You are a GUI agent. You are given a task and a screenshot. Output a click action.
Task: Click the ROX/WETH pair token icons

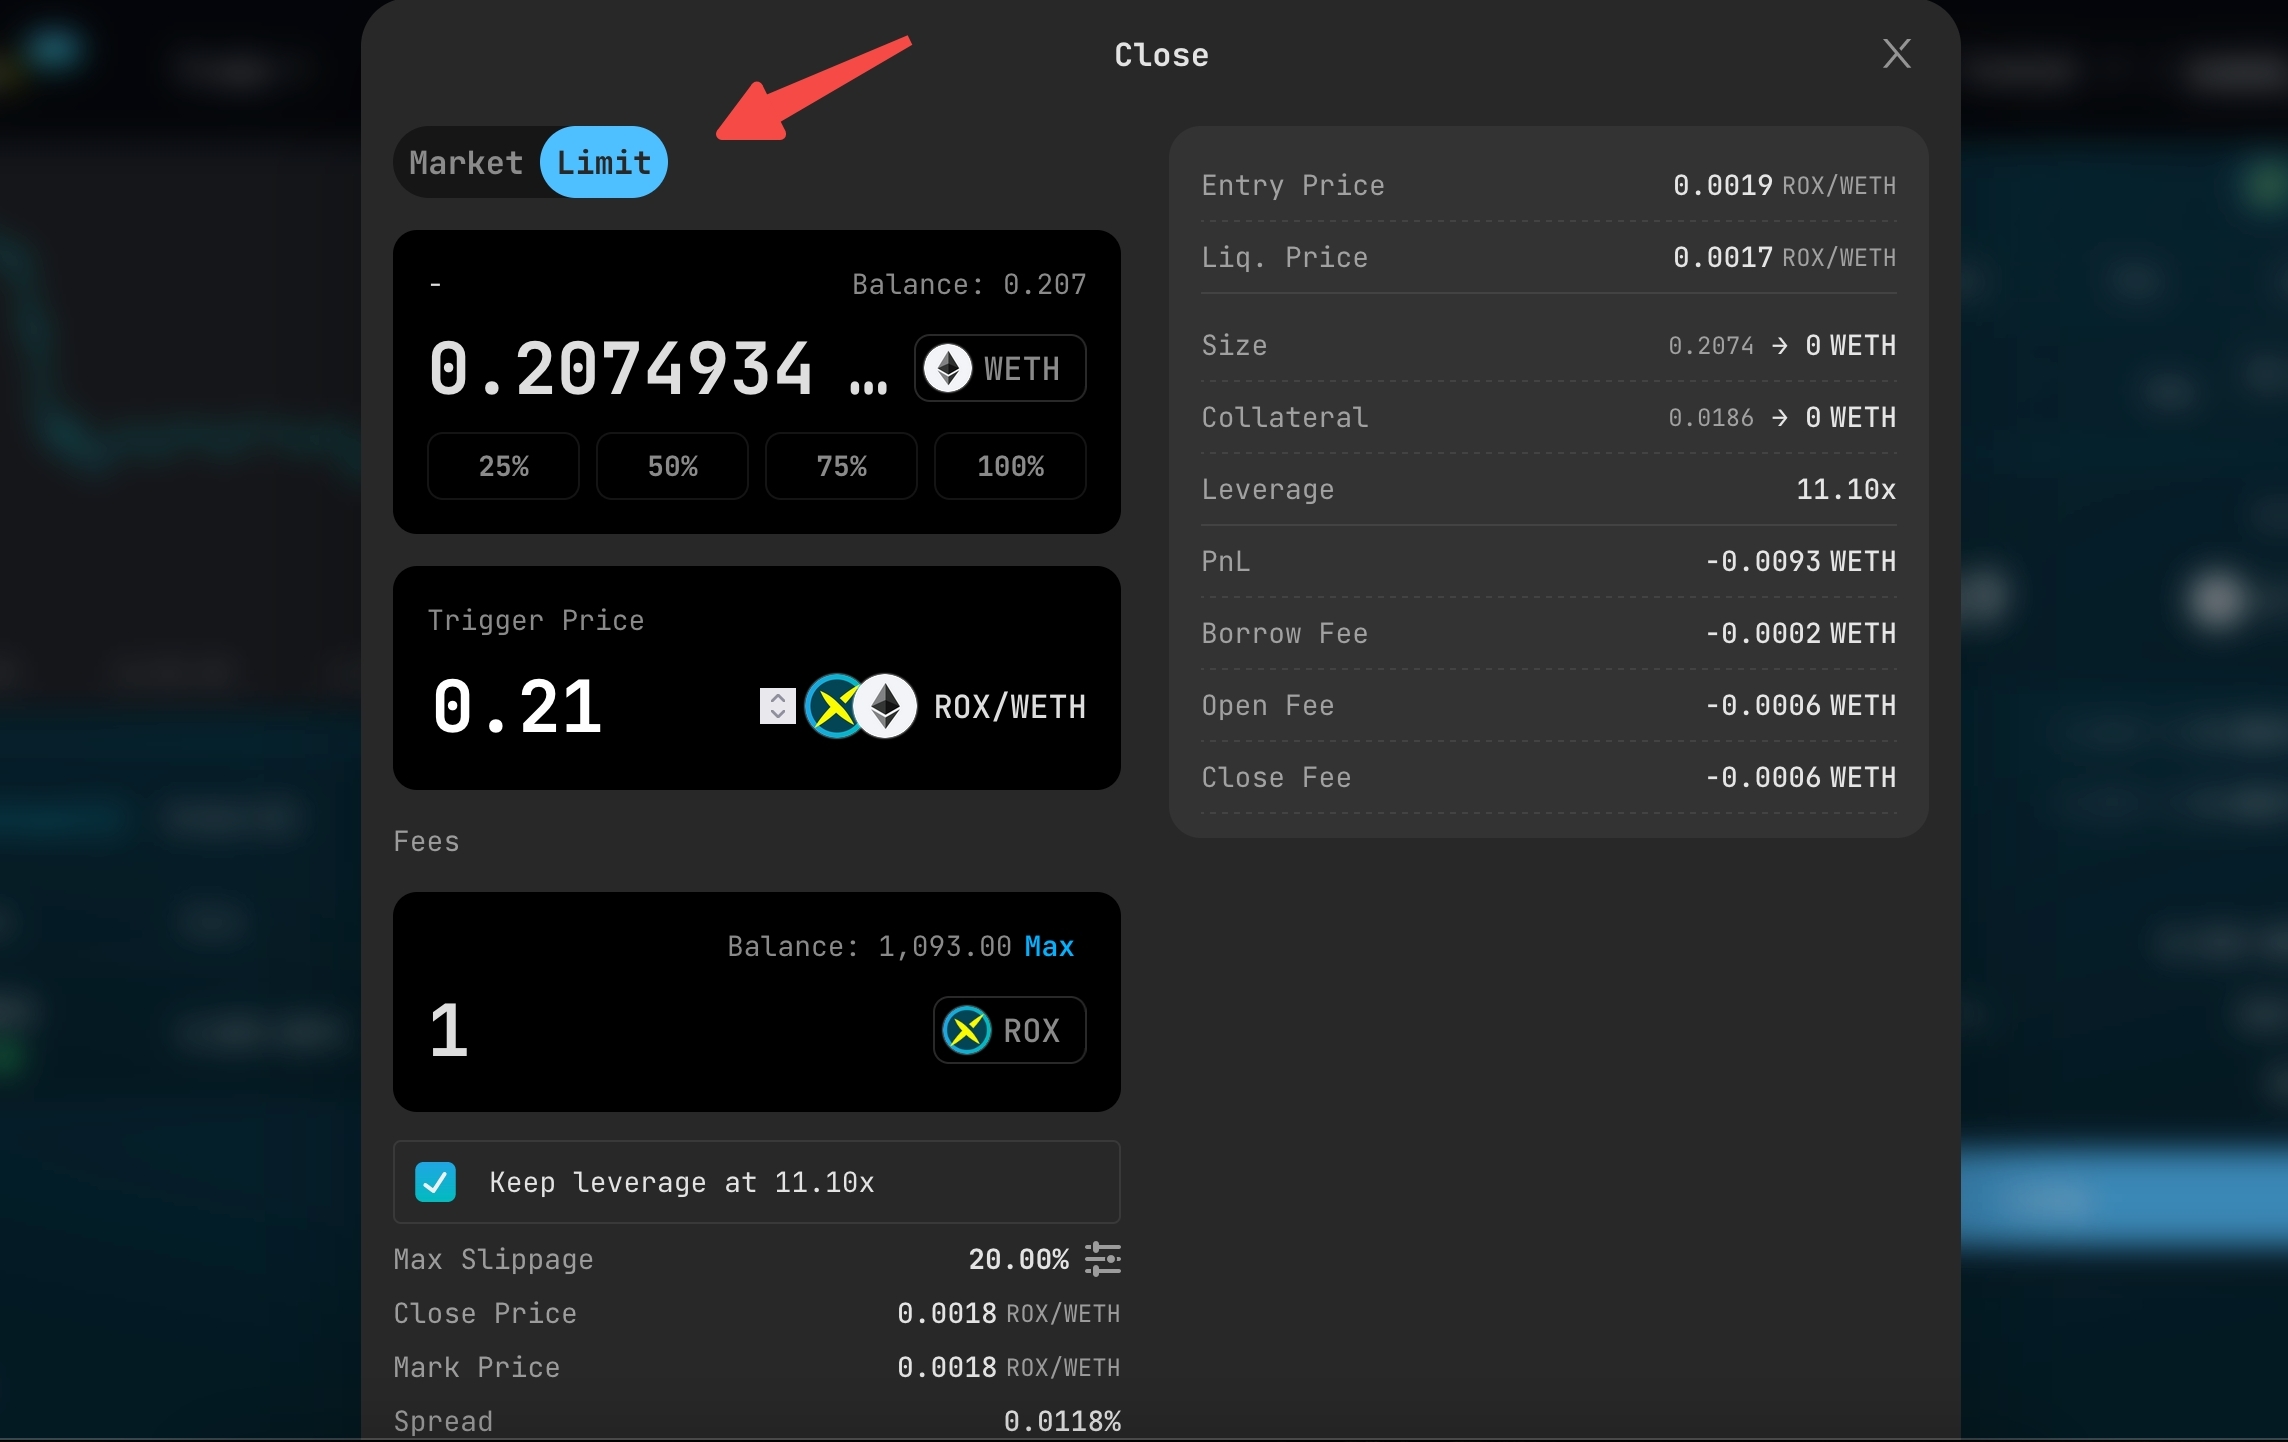(861, 706)
